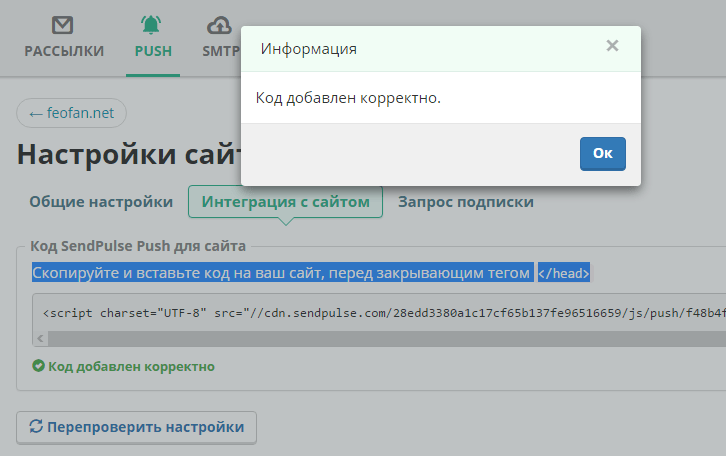Click the horizontal scrollbar track under code
The height and width of the screenshot is (456, 726).
click(x=387, y=338)
